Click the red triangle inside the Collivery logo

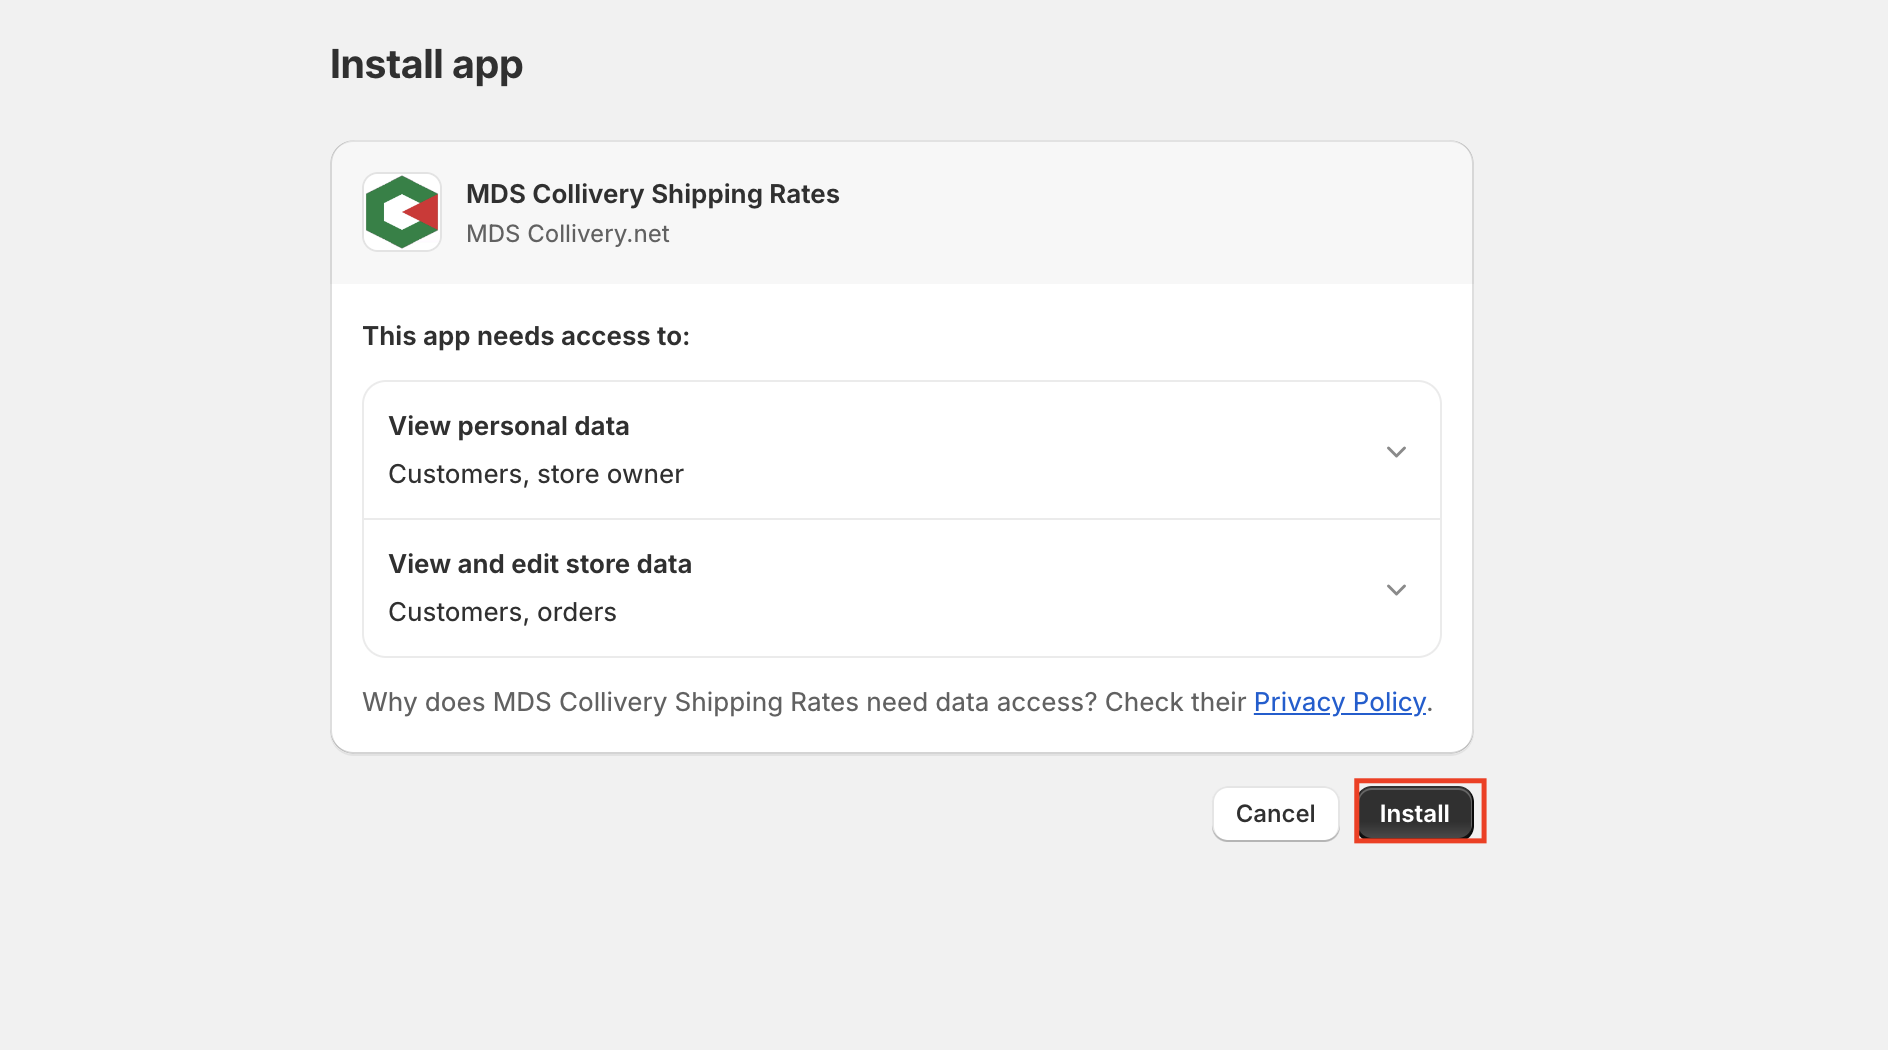pyautogui.click(x=426, y=212)
